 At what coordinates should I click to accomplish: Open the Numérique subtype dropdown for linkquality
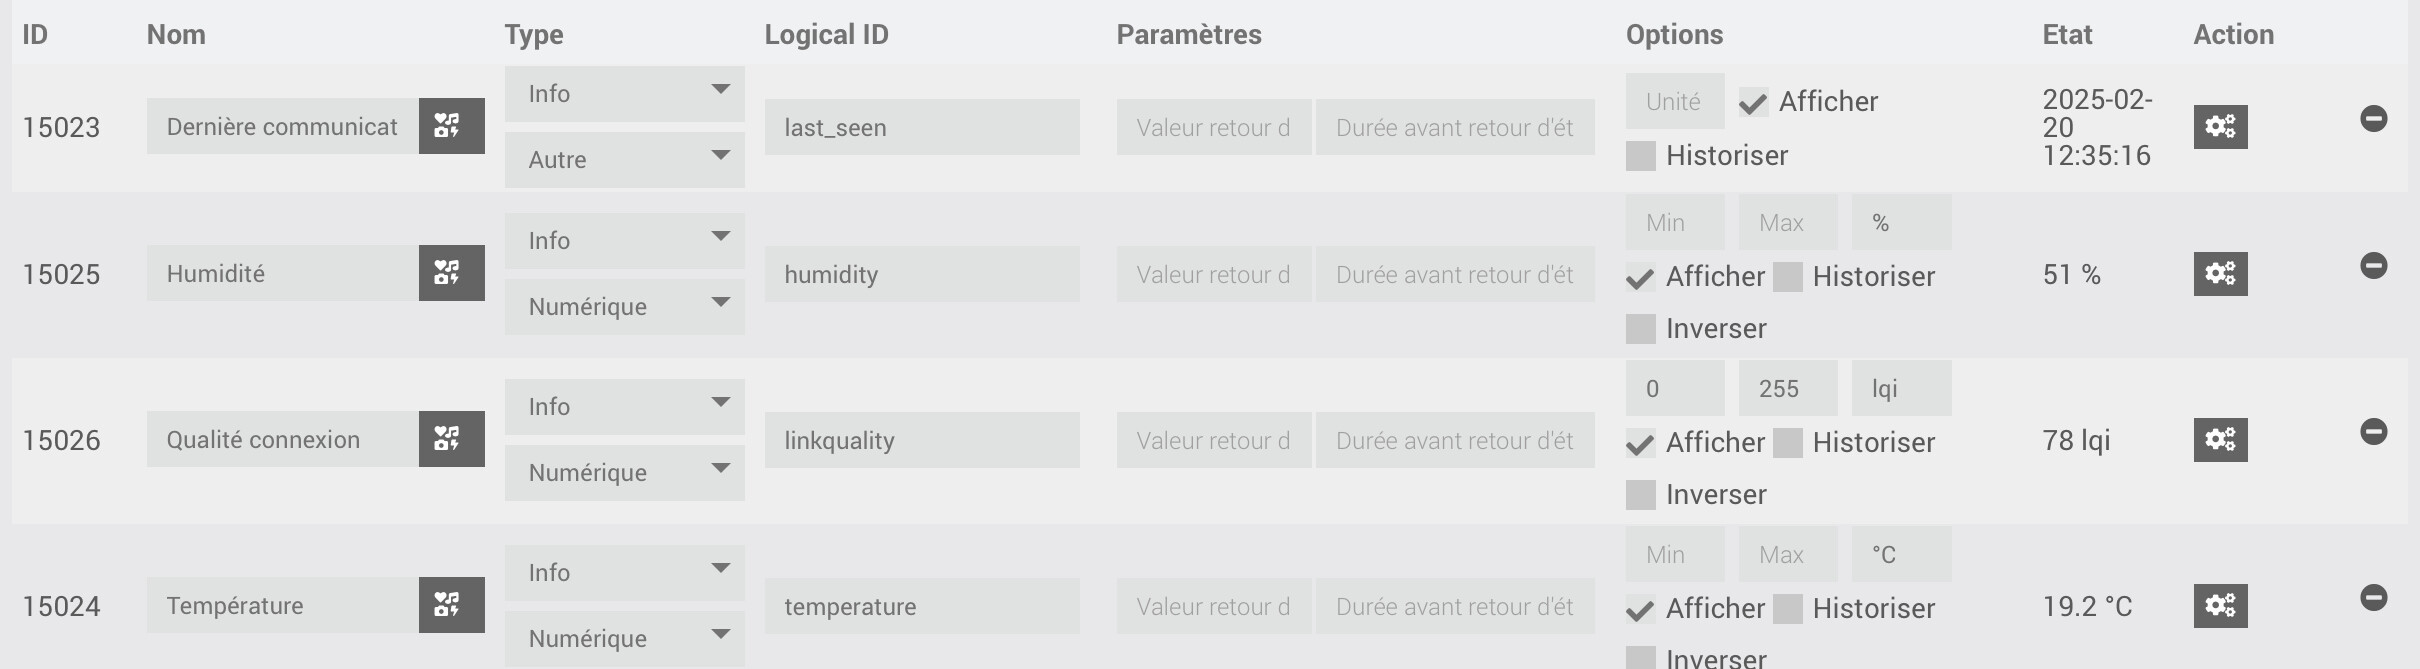click(624, 473)
